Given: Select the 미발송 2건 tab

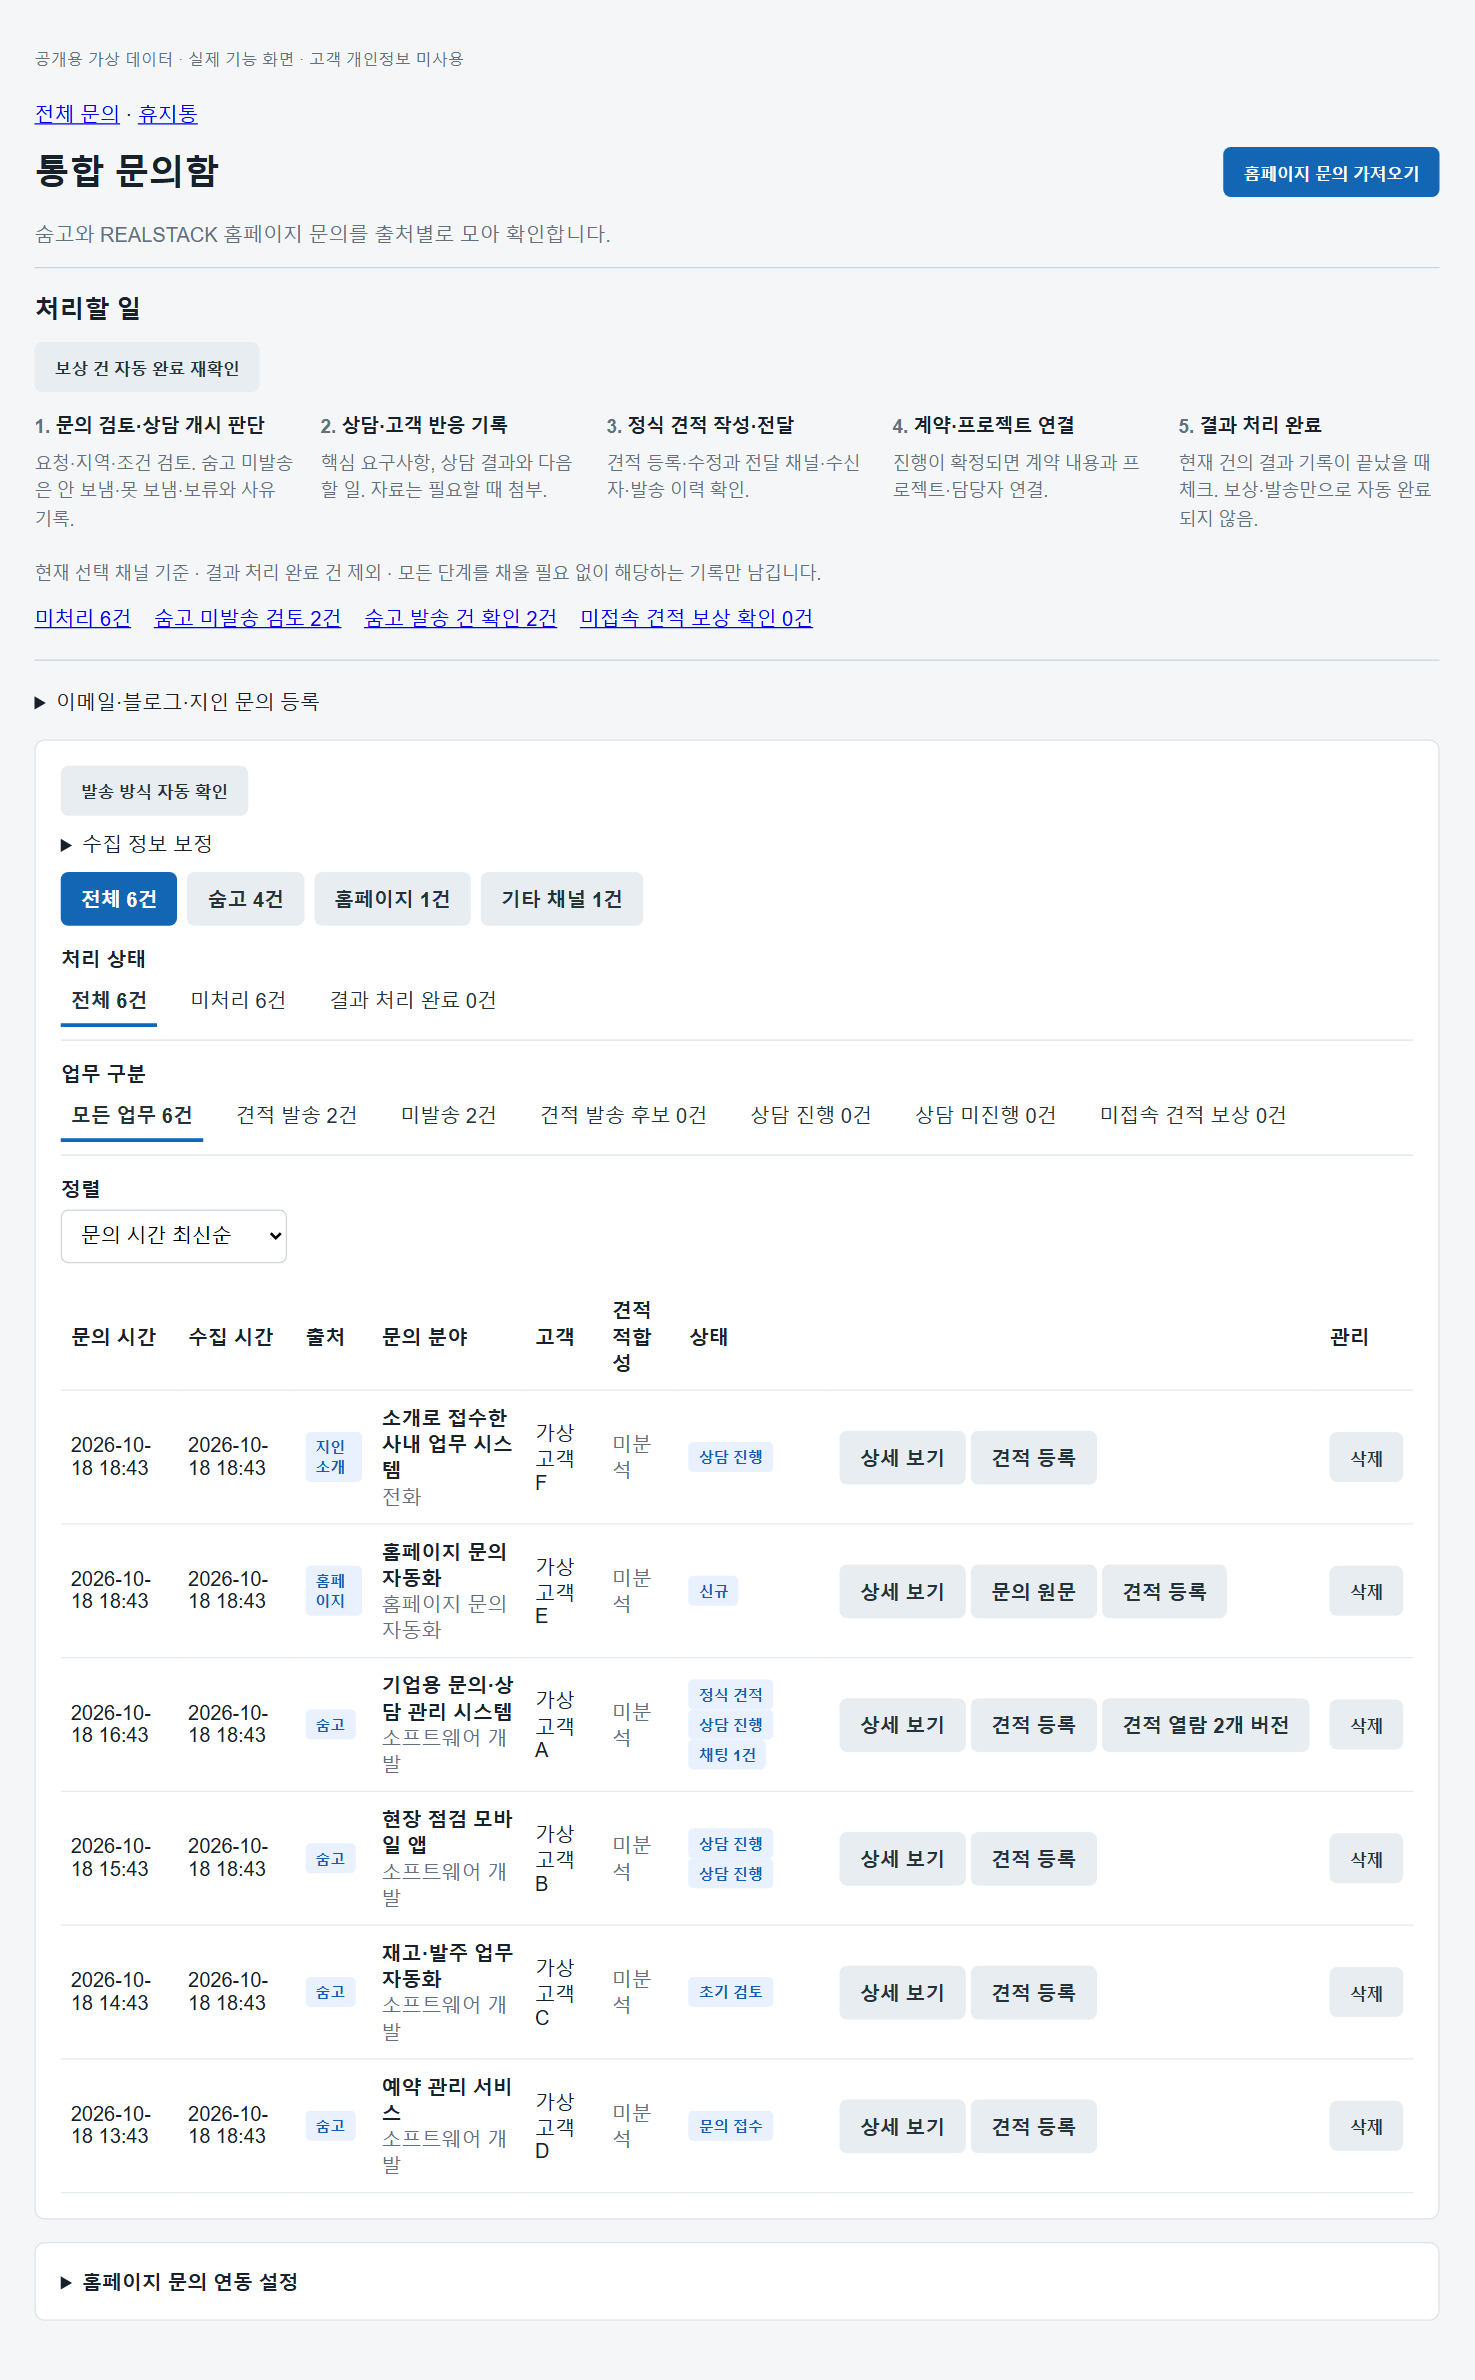Looking at the screenshot, I should click(x=448, y=1116).
